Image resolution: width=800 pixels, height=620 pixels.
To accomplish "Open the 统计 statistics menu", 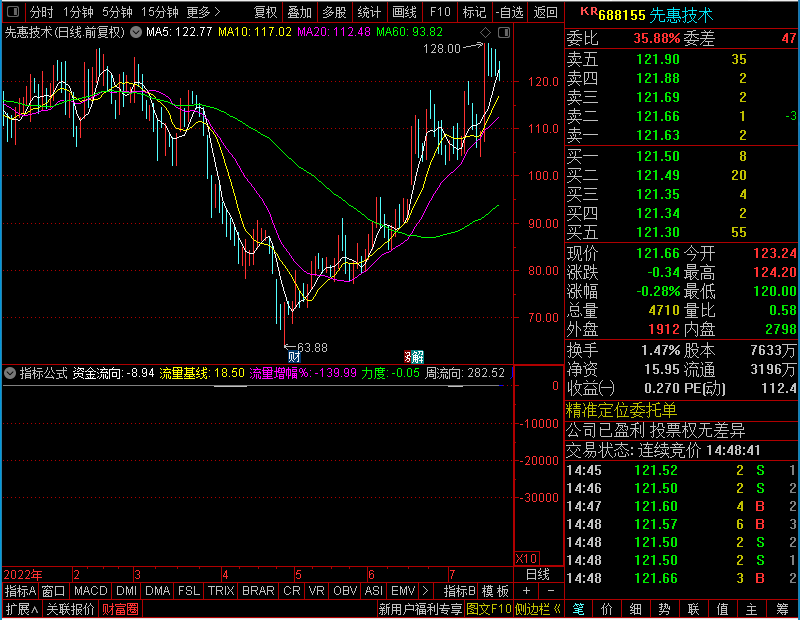I will (369, 12).
